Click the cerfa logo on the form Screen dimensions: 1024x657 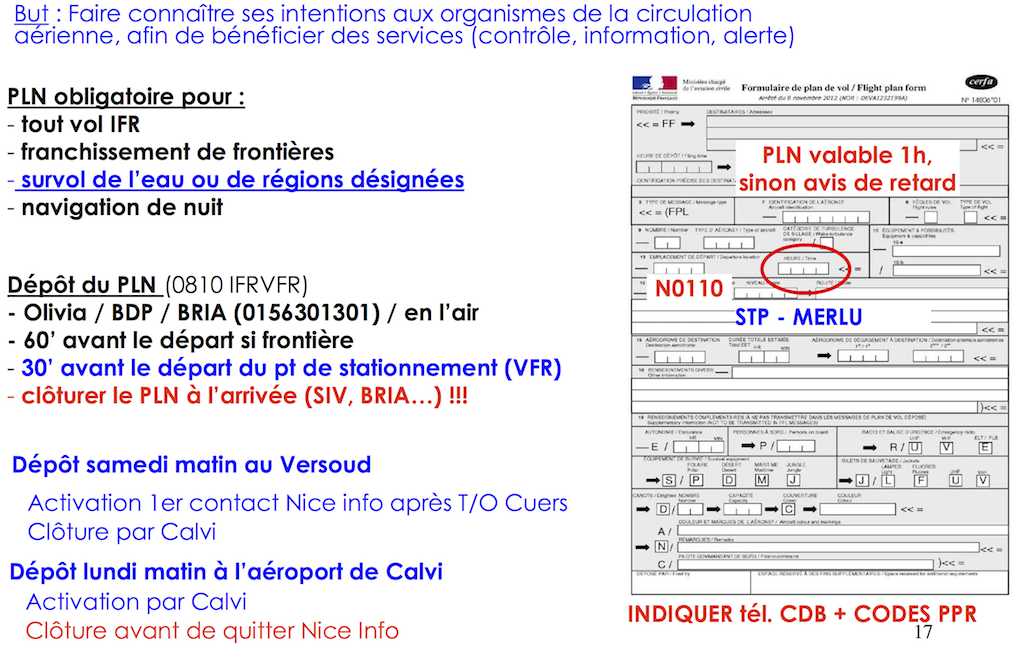pos(980,82)
